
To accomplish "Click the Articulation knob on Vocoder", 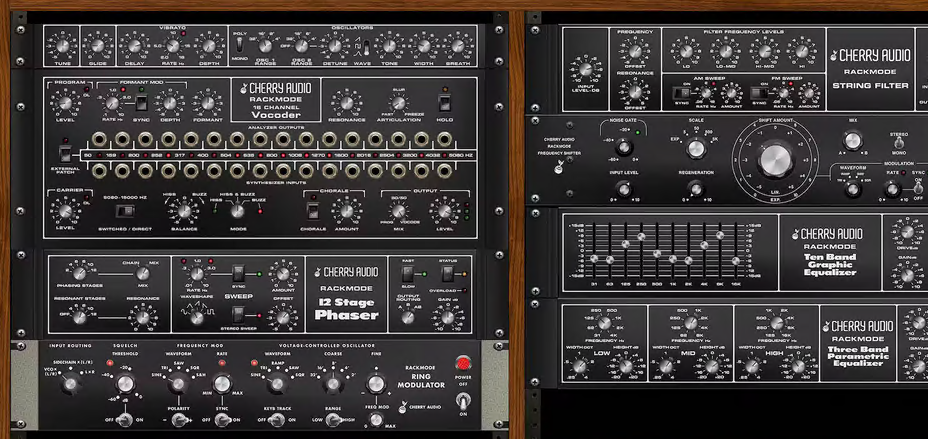I will (398, 104).
